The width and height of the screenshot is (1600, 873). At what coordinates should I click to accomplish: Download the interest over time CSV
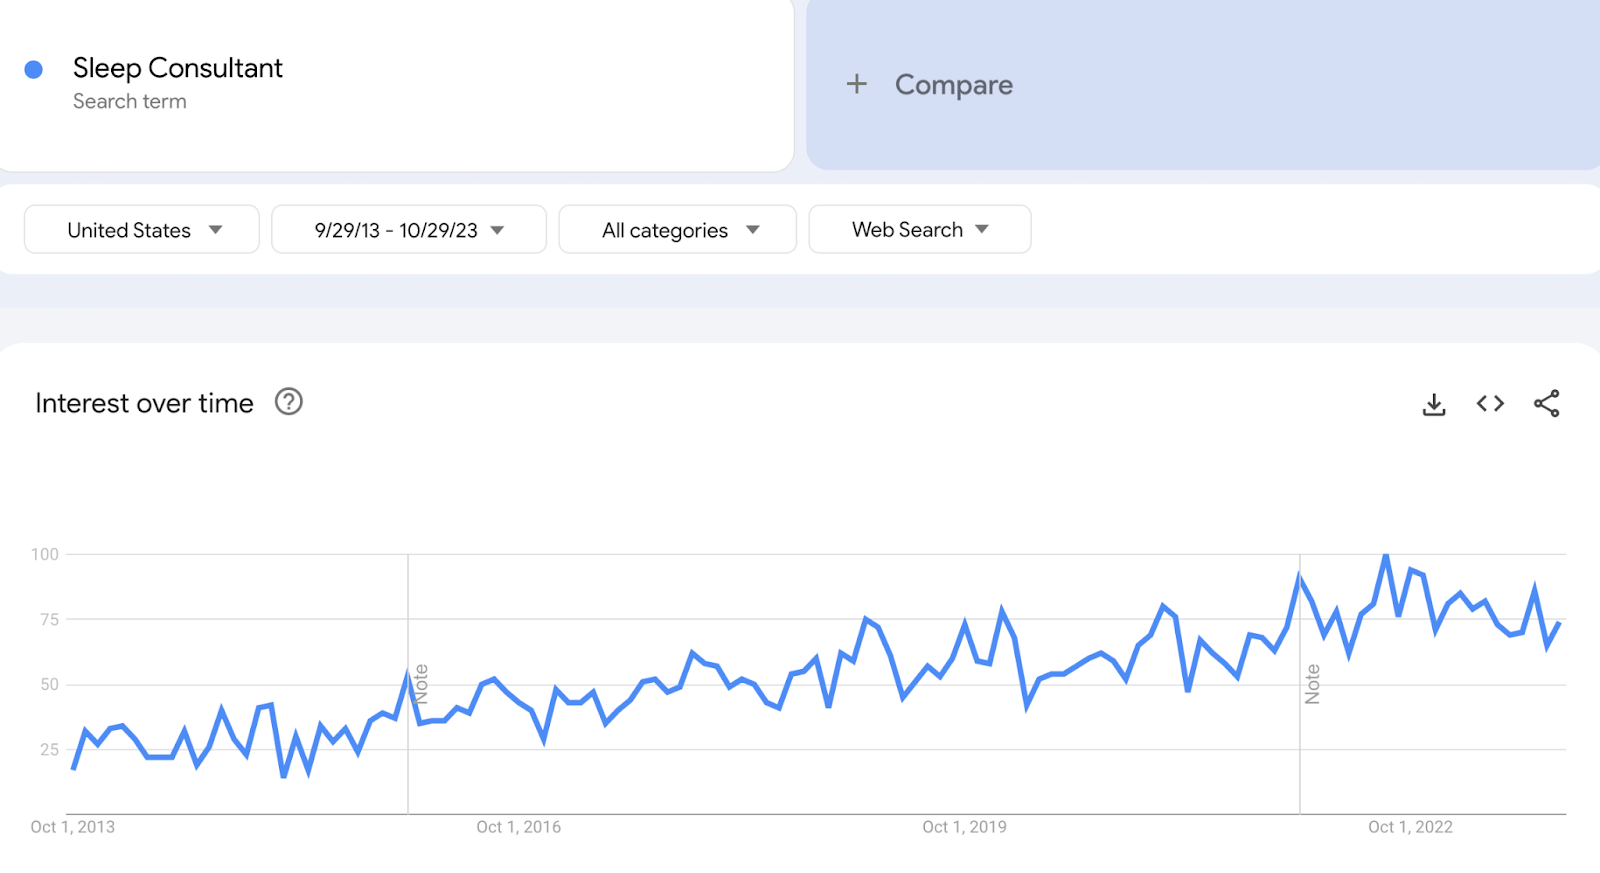tap(1434, 404)
